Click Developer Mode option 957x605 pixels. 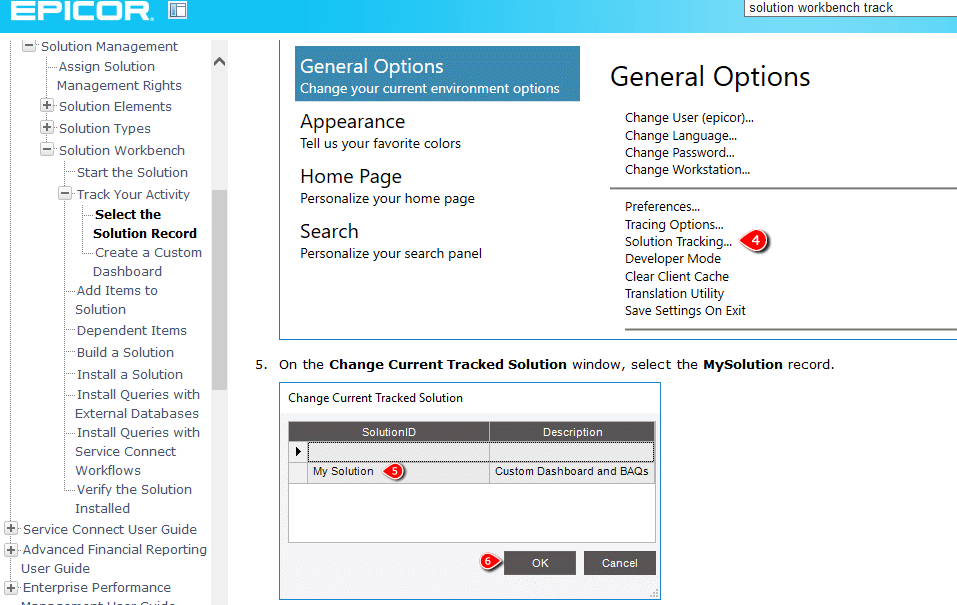point(673,259)
